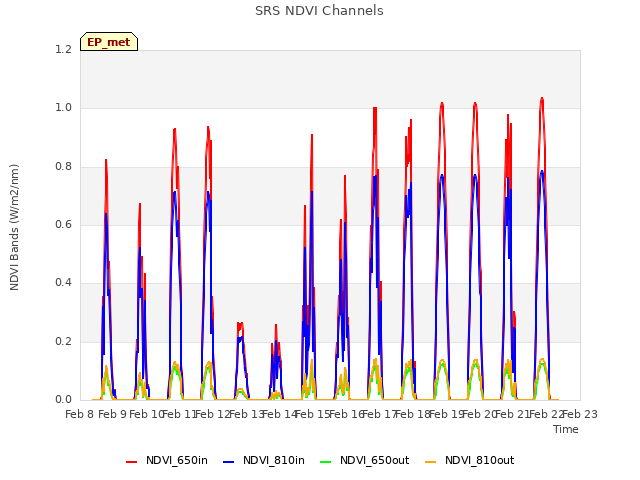Image resolution: width=640 pixels, height=480 pixels.
Task: Click the blue NDVI_810in legend swatch
Action: coord(229,461)
